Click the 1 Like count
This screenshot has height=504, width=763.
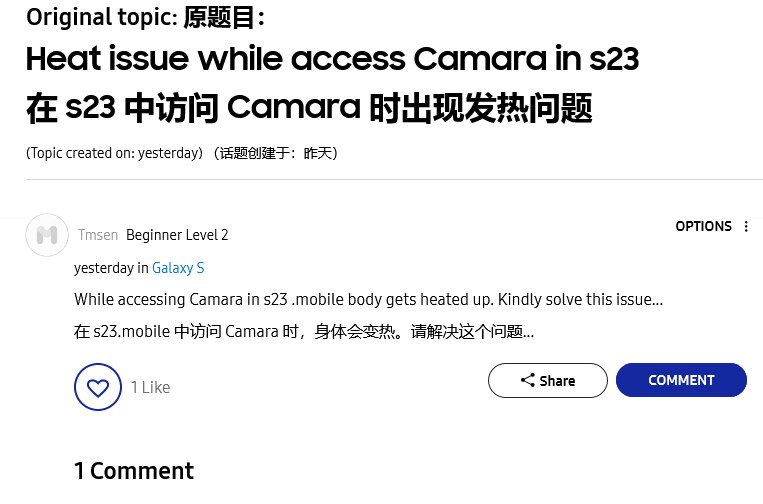[150, 387]
